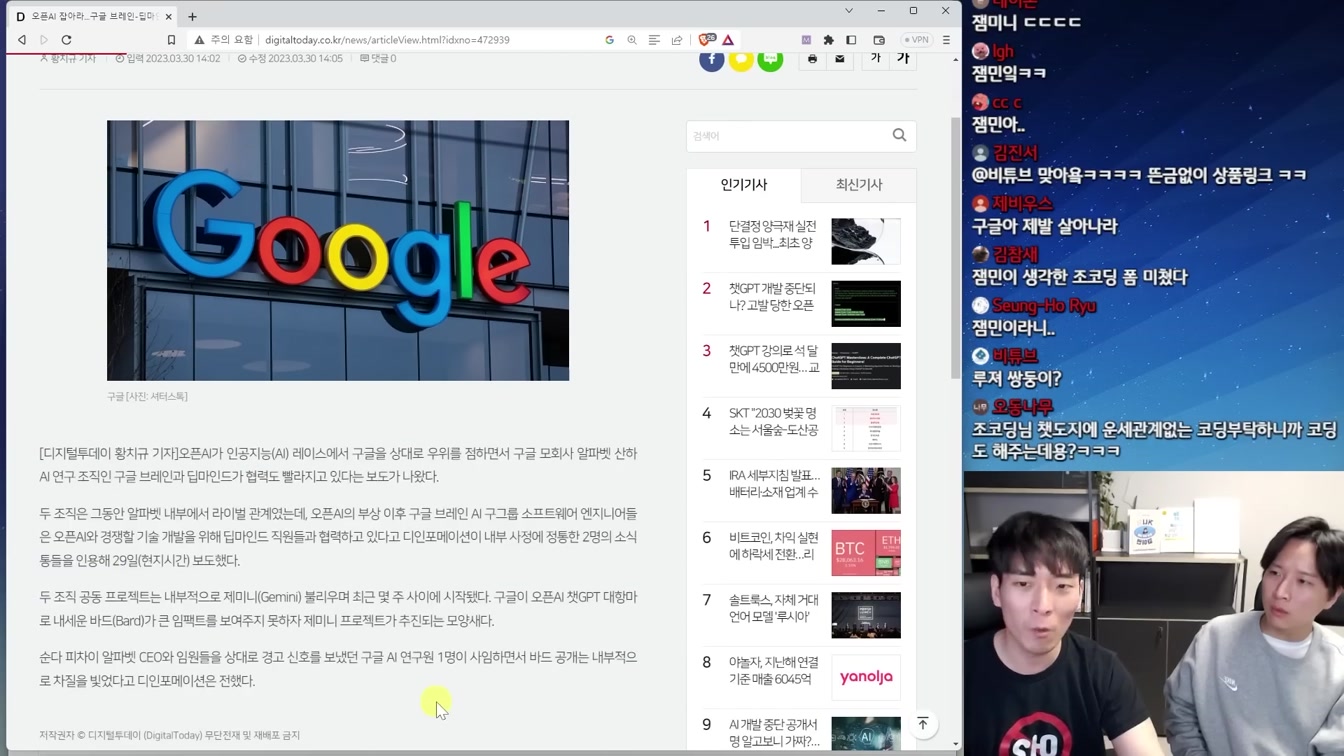Share the article on Facebook
Viewport: 1344px width, 756px height.
click(711, 60)
